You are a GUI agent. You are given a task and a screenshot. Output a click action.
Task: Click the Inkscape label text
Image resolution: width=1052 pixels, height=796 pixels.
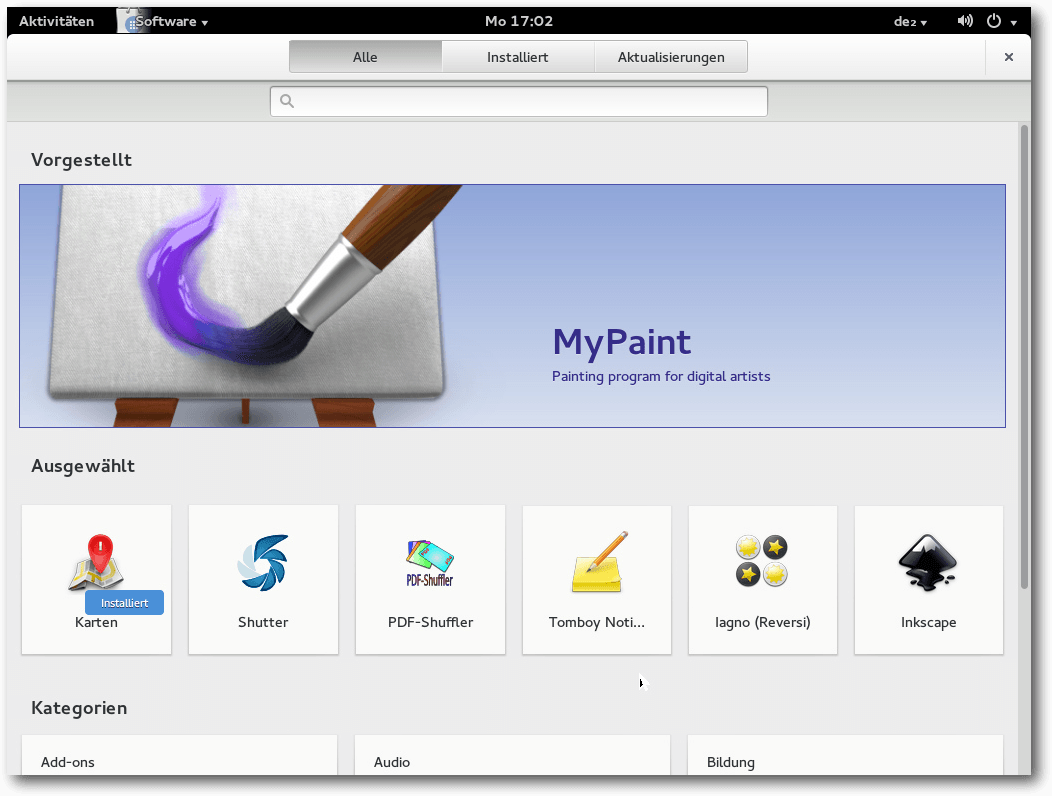tap(929, 622)
